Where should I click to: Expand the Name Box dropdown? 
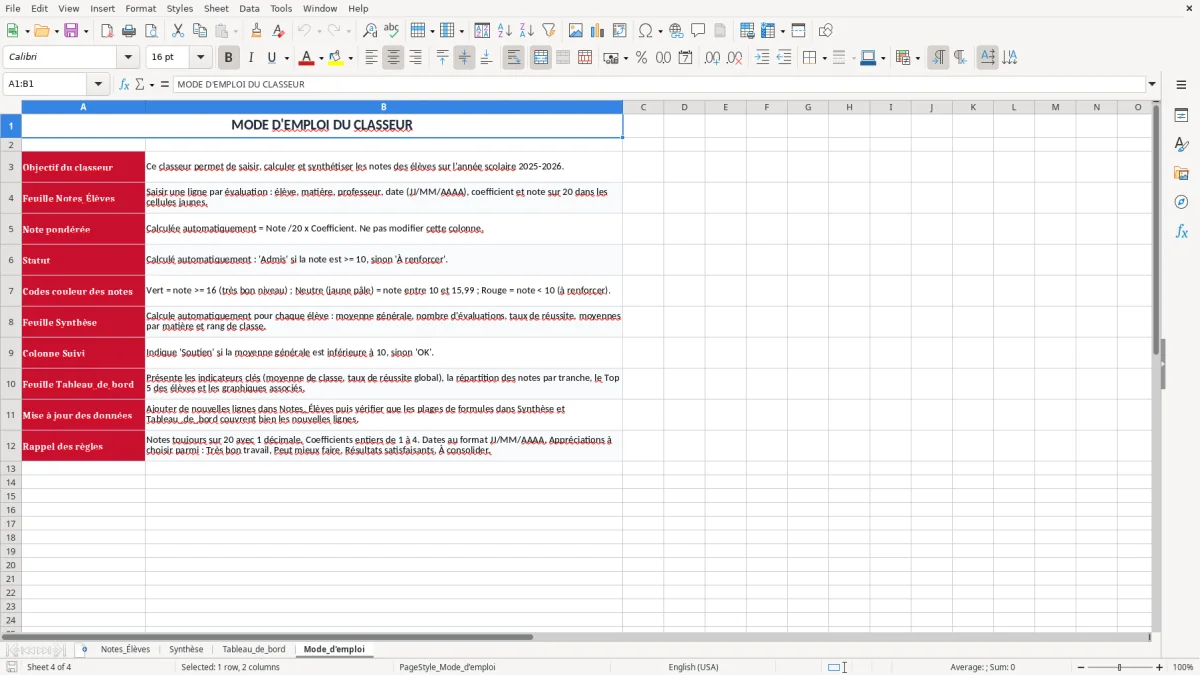coord(98,84)
